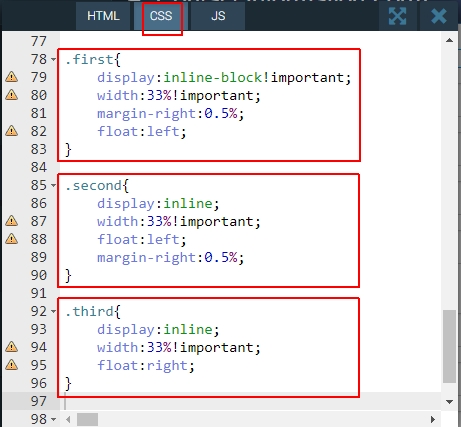Screen dimensions: 461x427
Task: Collapse the .second rule at line 85
Action: [x=54, y=186]
